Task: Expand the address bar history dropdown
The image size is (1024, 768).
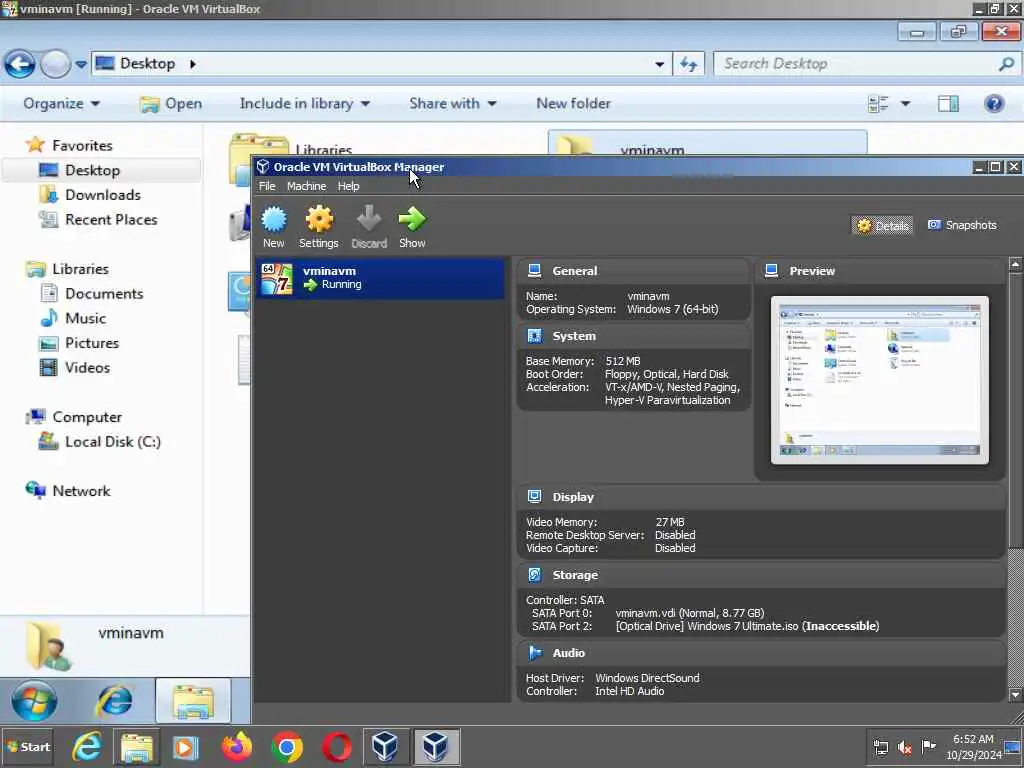Action: [660, 64]
